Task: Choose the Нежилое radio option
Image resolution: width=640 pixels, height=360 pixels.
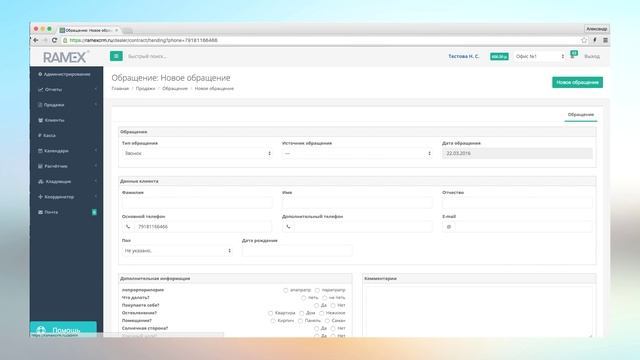Action: tap(322, 313)
